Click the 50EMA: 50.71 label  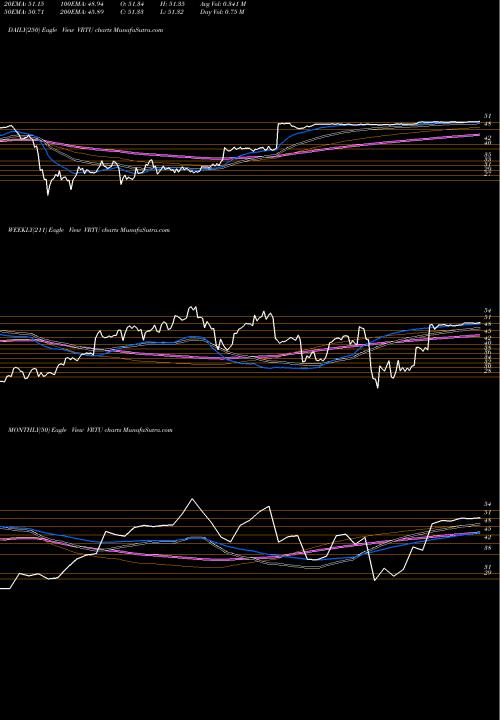click(x=23, y=12)
